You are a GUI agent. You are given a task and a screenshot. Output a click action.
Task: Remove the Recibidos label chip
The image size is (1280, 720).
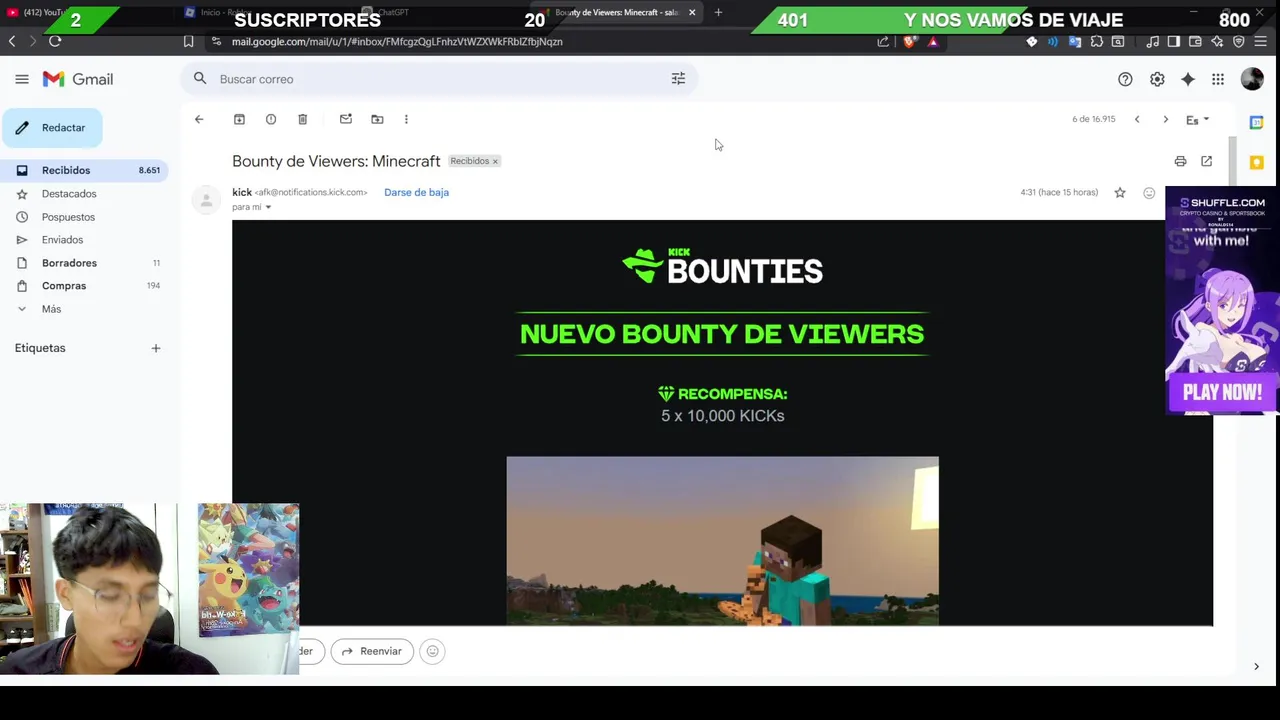tap(495, 161)
